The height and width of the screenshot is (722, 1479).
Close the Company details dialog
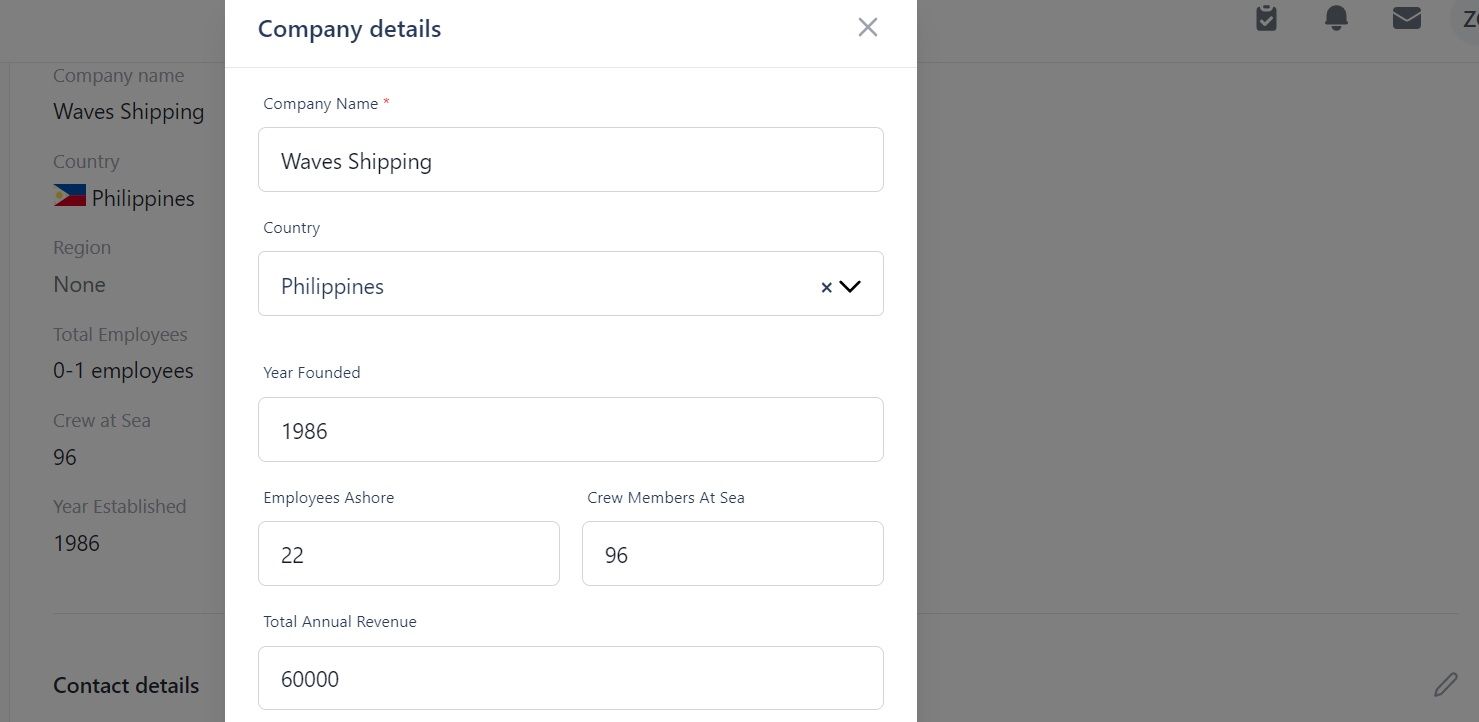click(x=868, y=27)
